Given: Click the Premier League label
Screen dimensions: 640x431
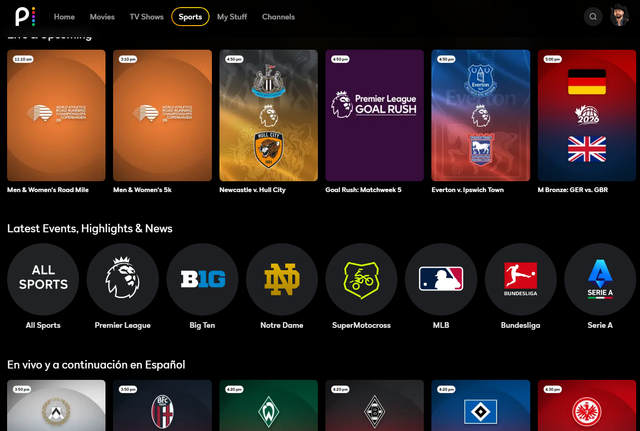Looking at the screenshot, I should tap(122, 325).
